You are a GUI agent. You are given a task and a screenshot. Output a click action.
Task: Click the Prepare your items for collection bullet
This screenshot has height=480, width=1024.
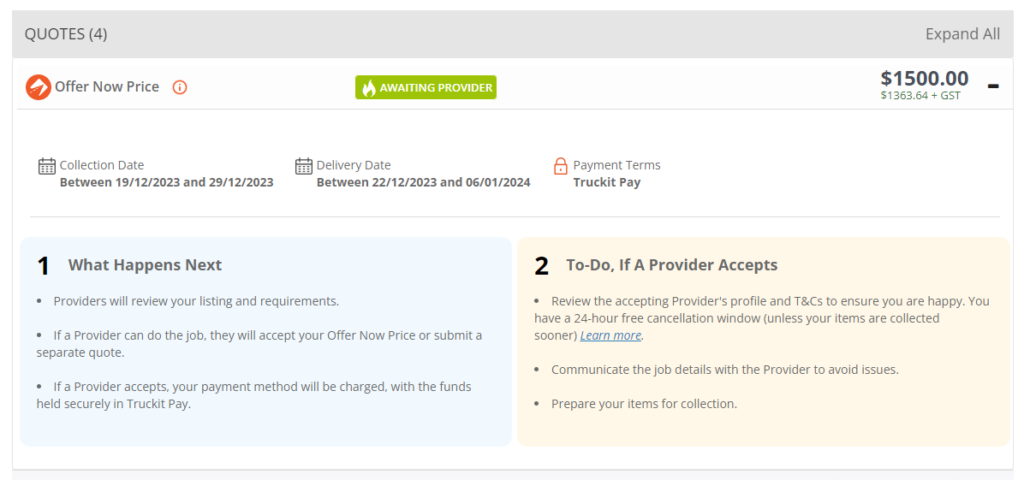[644, 404]
